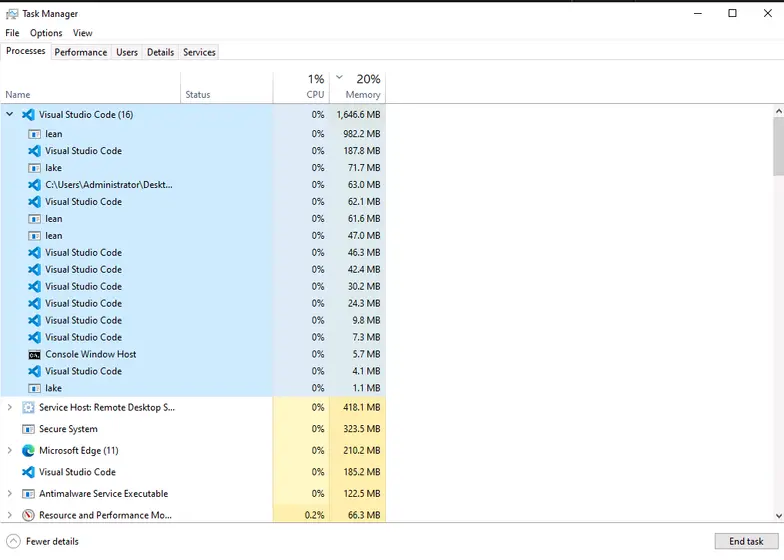Click the Console Window Host icon
Screen dimensions: 784x560
34,354
